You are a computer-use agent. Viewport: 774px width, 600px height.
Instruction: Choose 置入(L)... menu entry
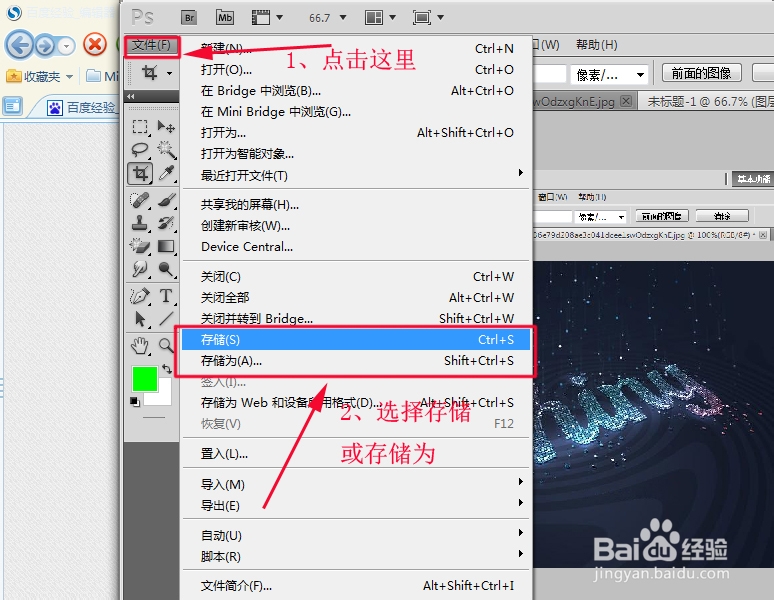point(355,453)
